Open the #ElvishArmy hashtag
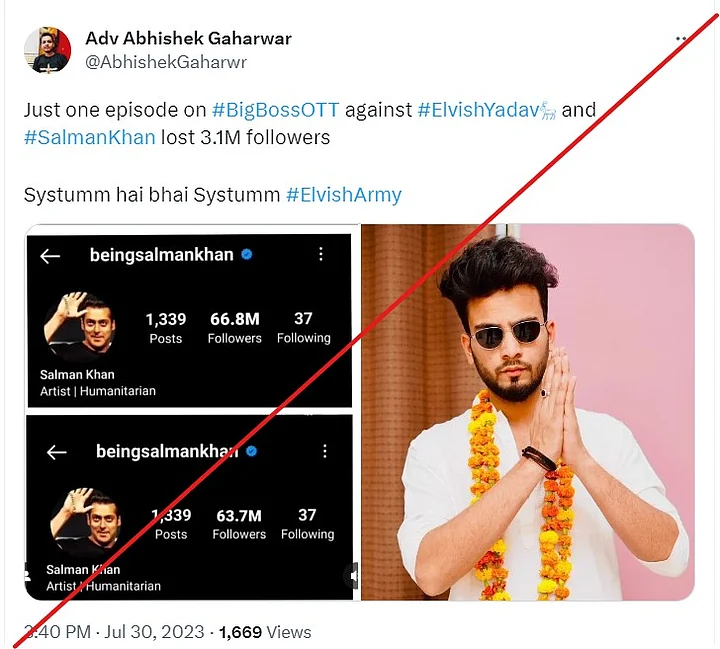720x649 pixels. (344, 195)
